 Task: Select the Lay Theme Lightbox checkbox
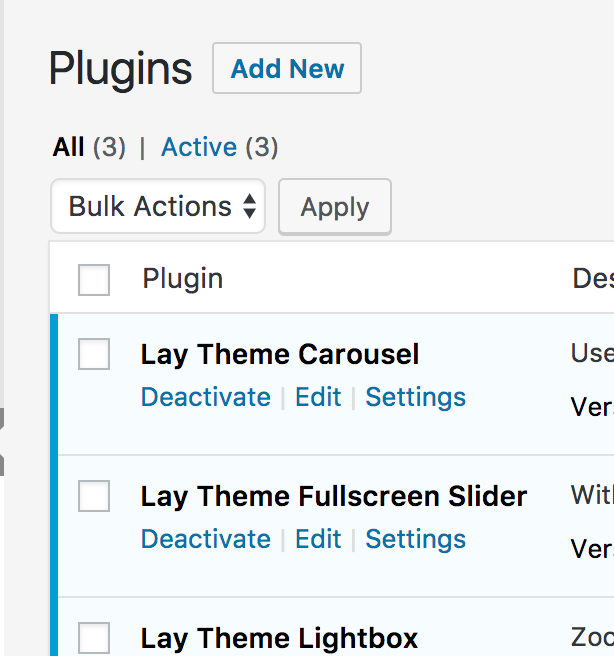pos(94,637)
